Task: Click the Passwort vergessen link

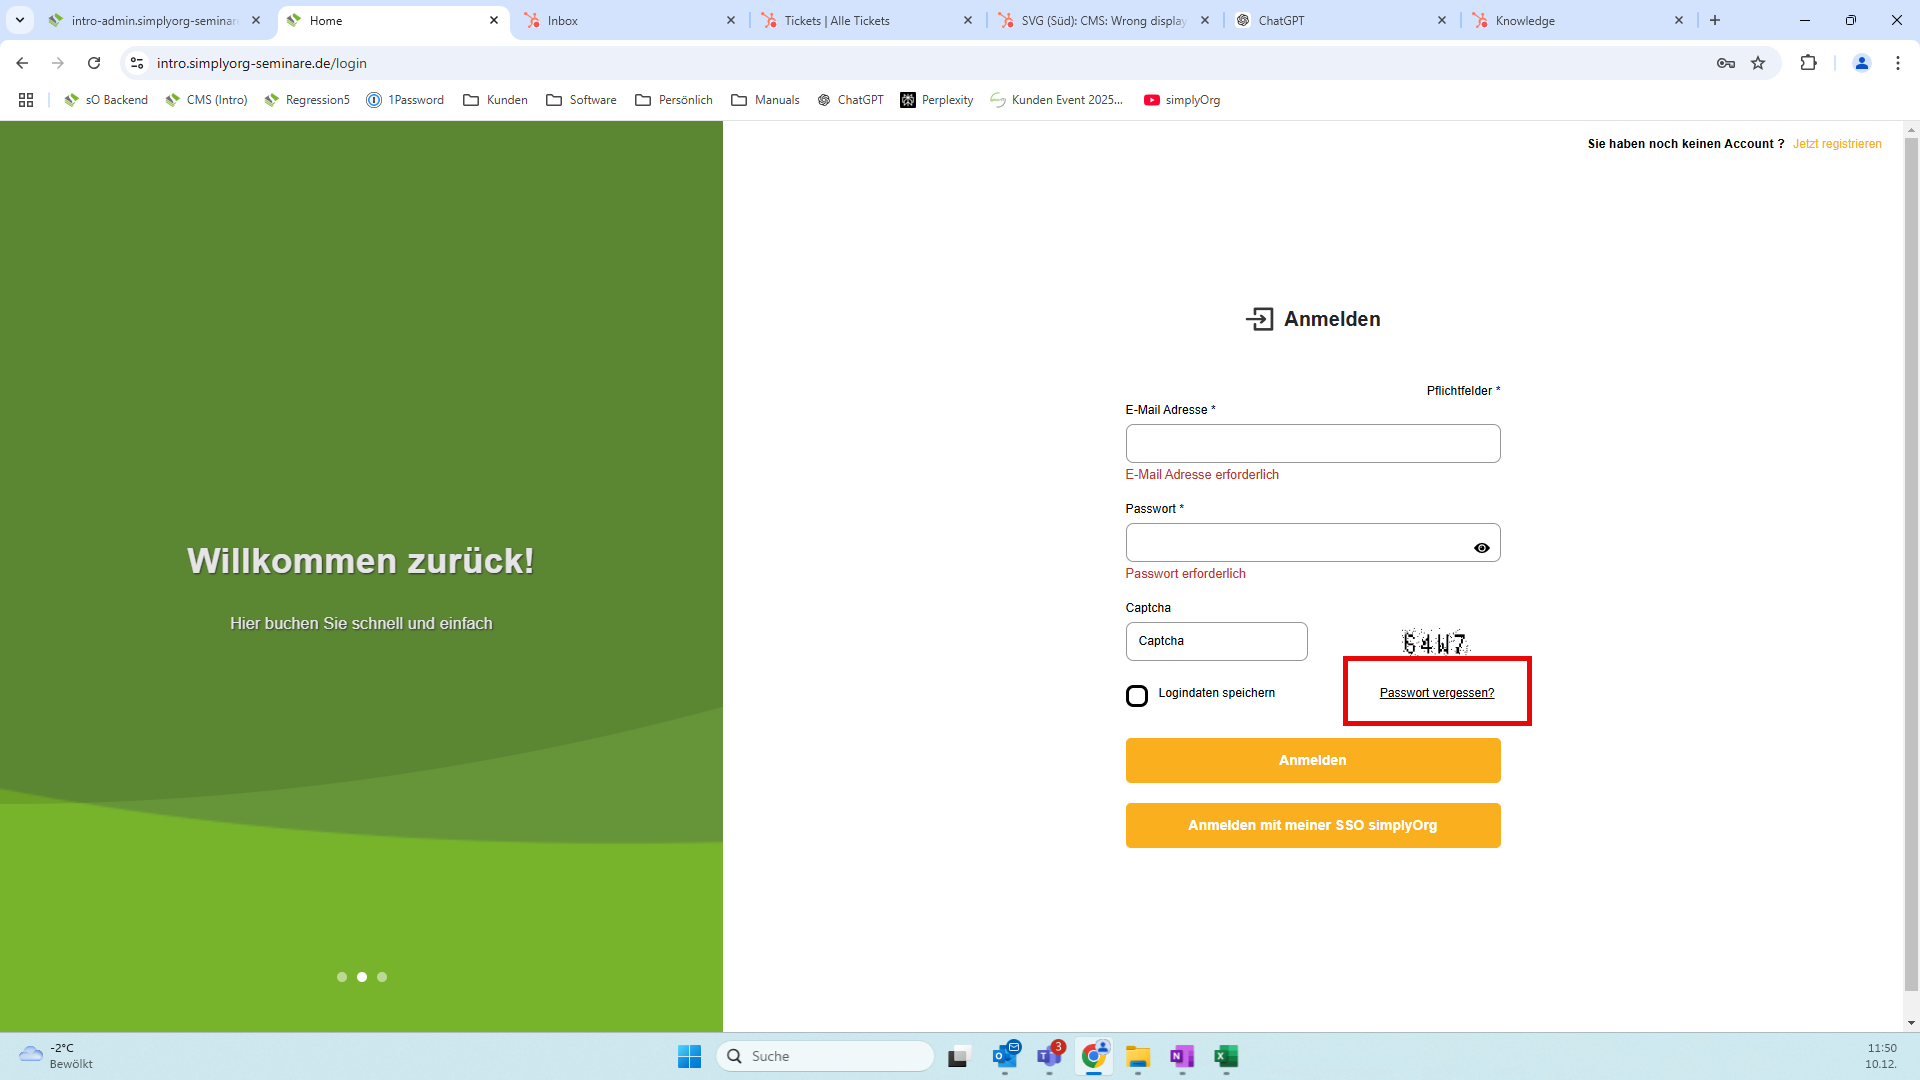Action: click(x=1436, y=693)
